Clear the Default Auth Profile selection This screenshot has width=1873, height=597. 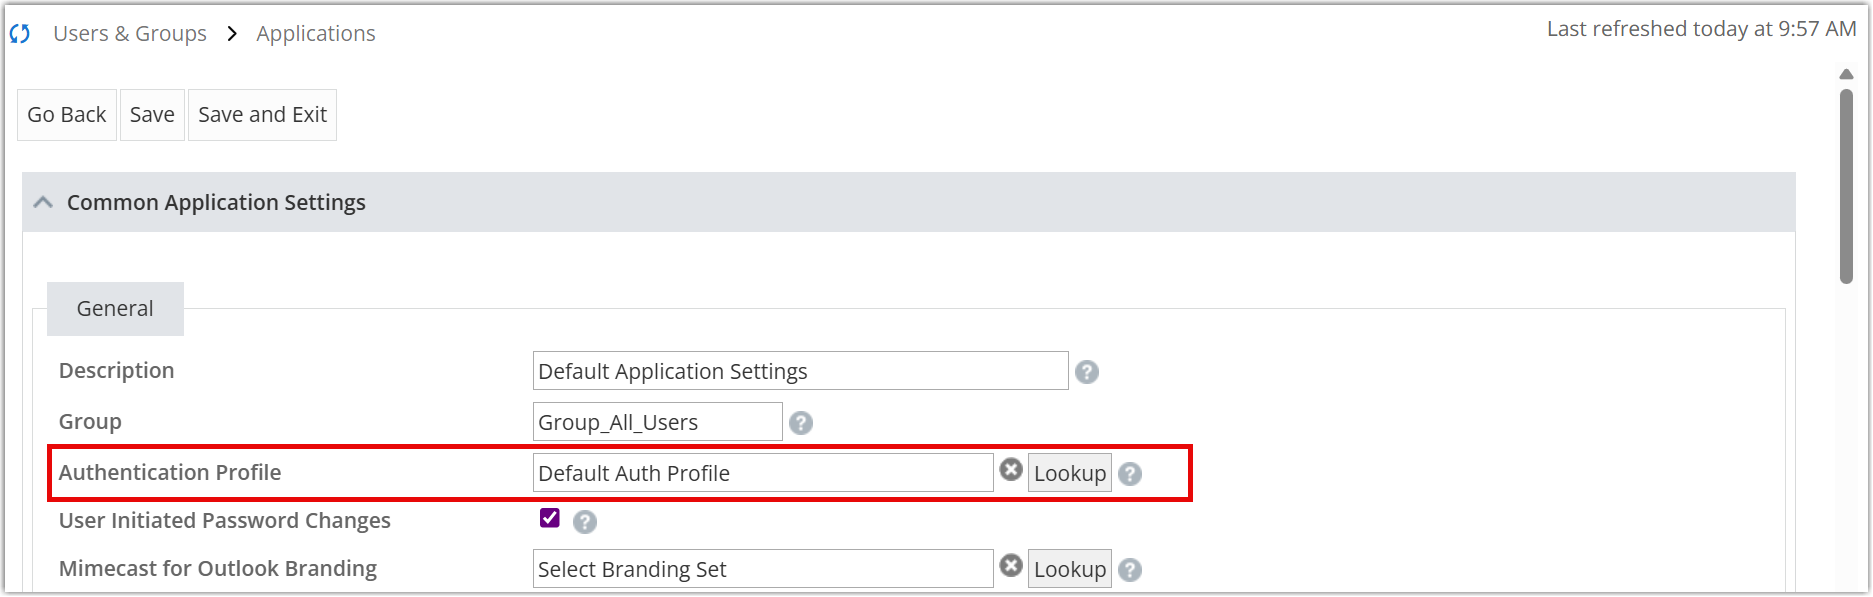tap(1010, 467)
